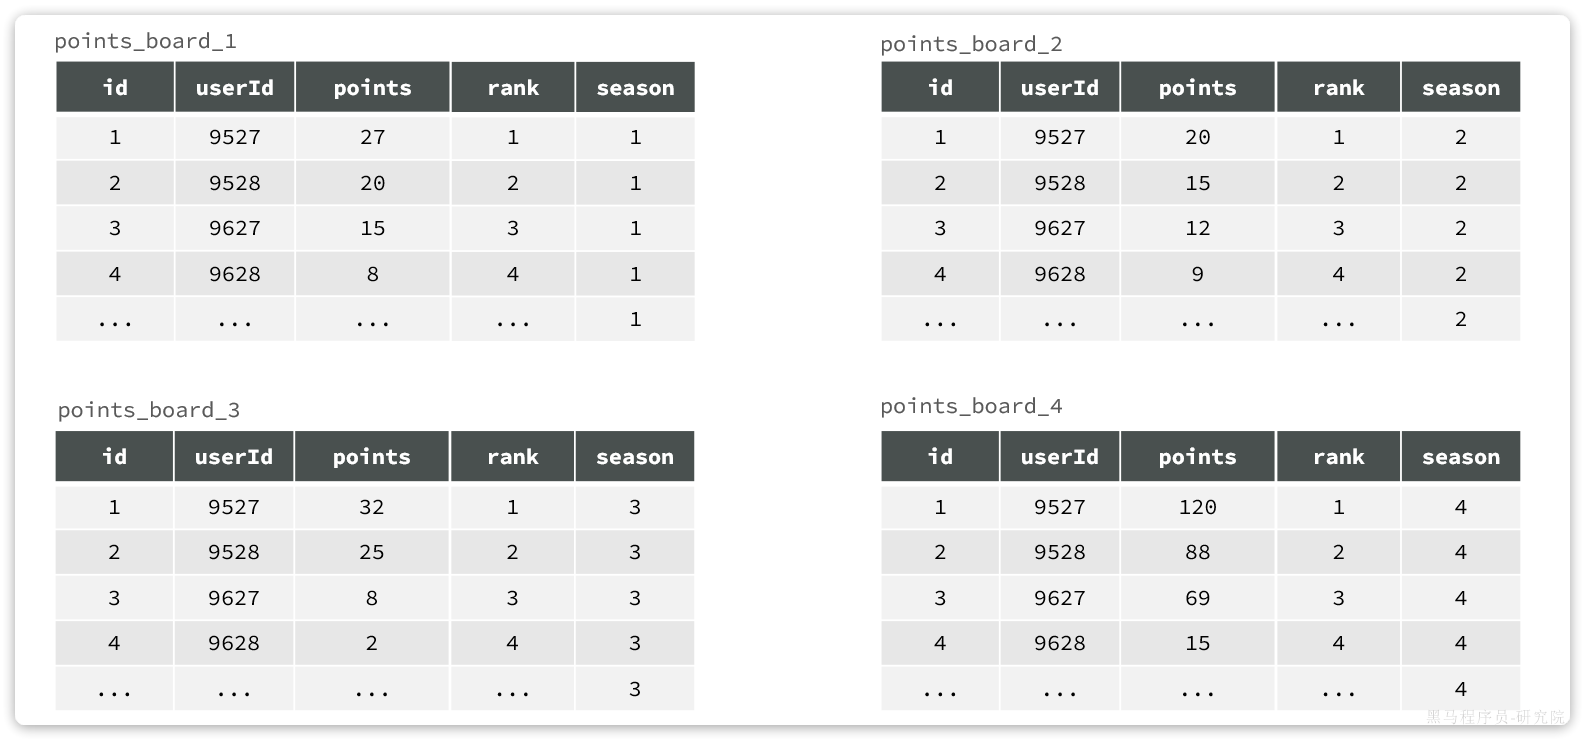
Task: Click points value 32 in points_board_3
Action: click(372, 507)
